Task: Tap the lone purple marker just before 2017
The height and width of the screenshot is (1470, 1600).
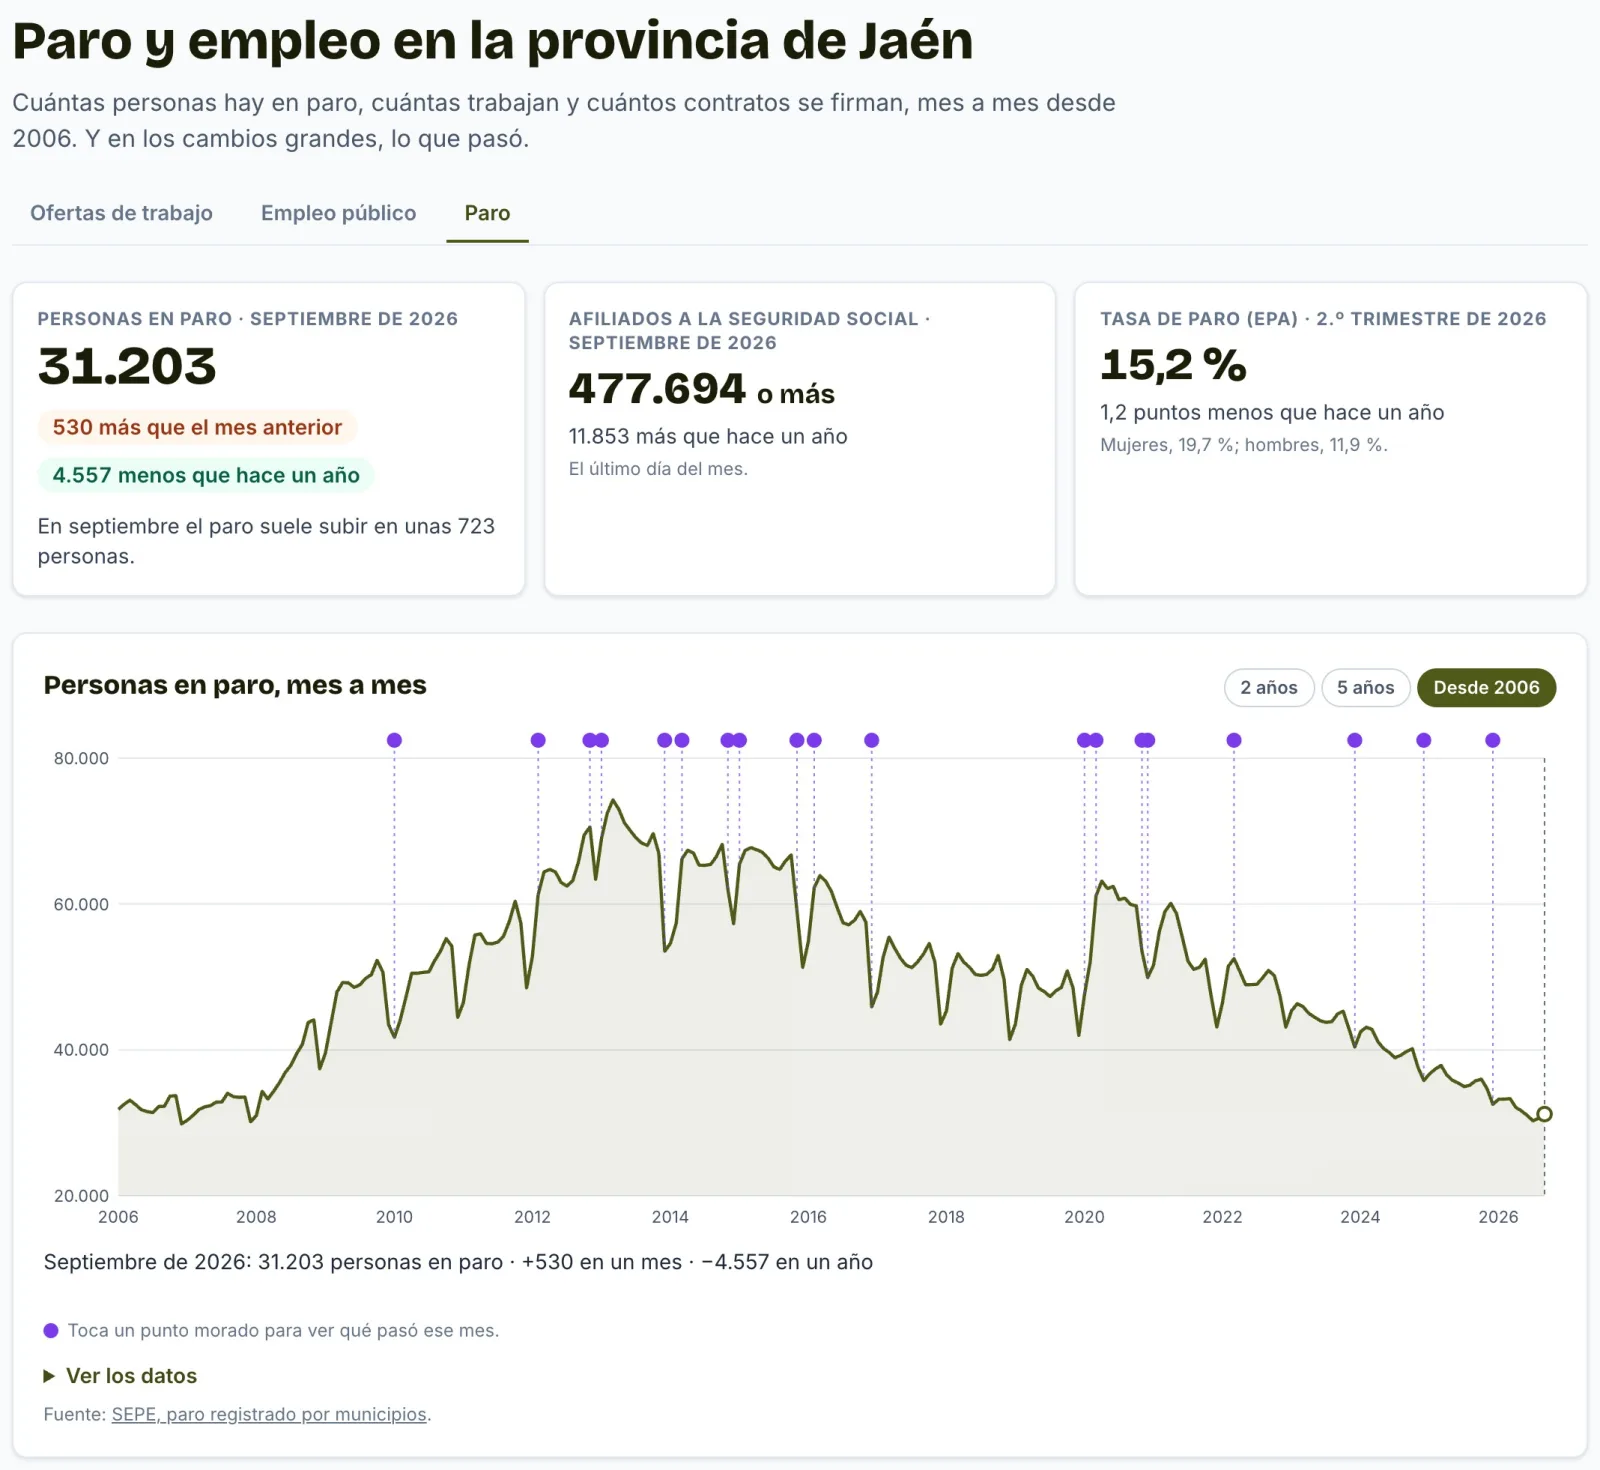Action: pyautogui.click(x=872, y=740)
